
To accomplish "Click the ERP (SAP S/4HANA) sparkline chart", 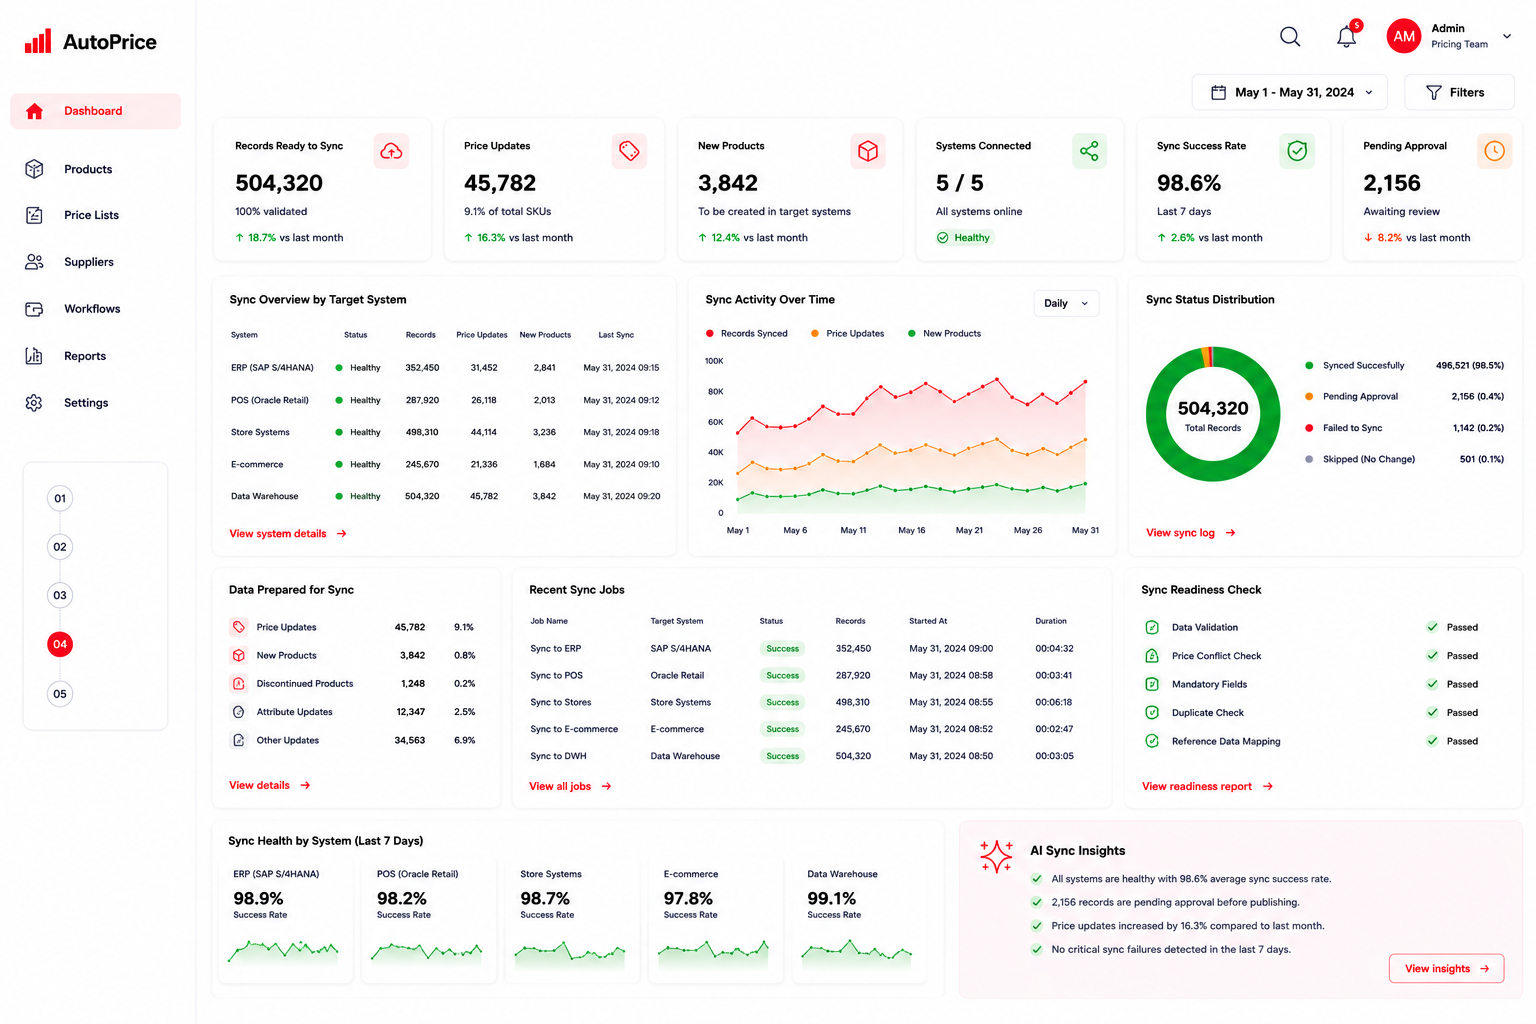I will tap(284, 950).
